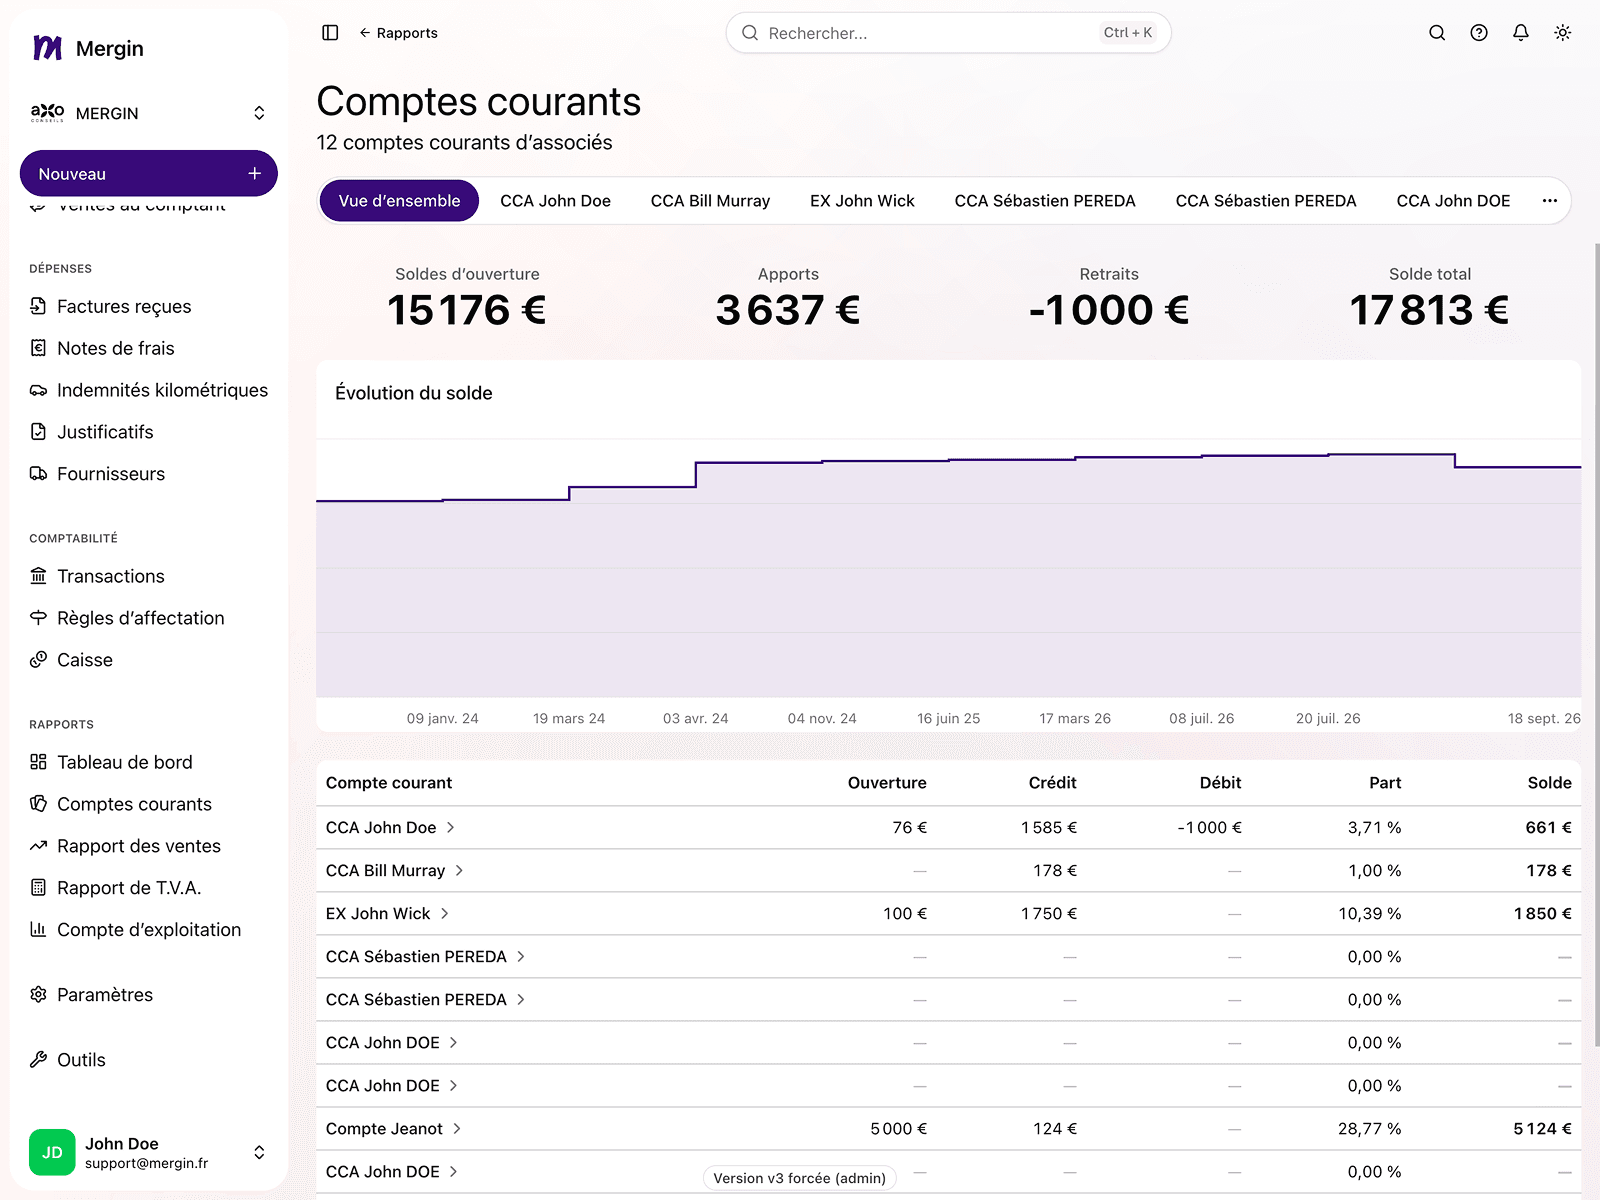Show more tabs via ellipsis button
The height and width of the screenshot is (1200, 1600).
pos(1550,201)
